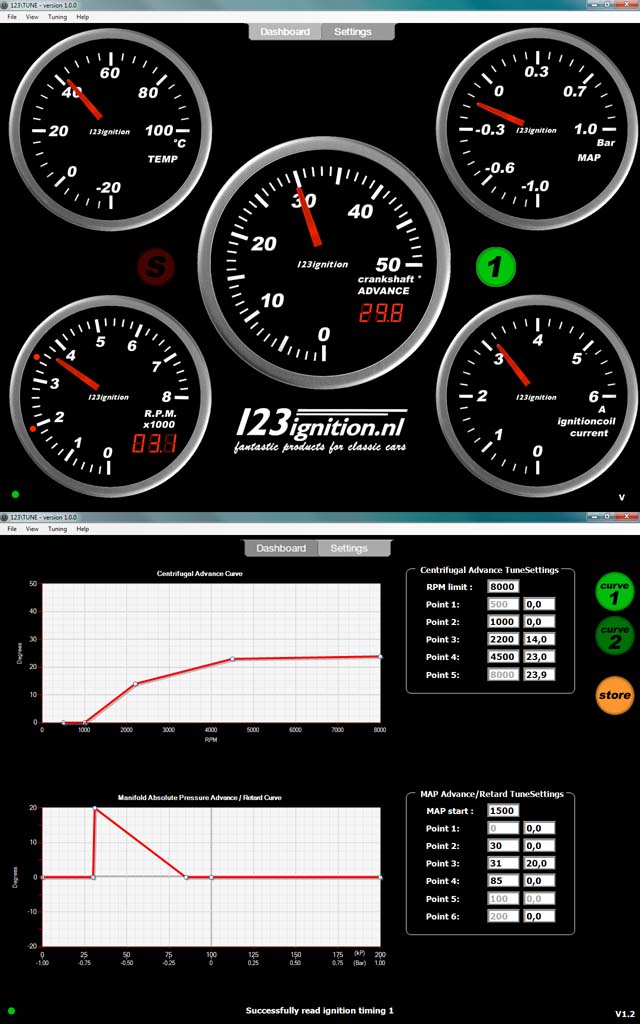Viewport: 640px width, 1024px height.
Task: Click MAP Point 2 degrees field
Action: [x=539, y=846]
